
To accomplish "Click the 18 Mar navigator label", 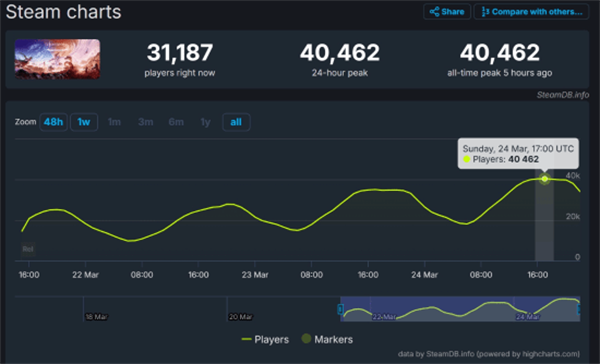I will pos(96,317).
